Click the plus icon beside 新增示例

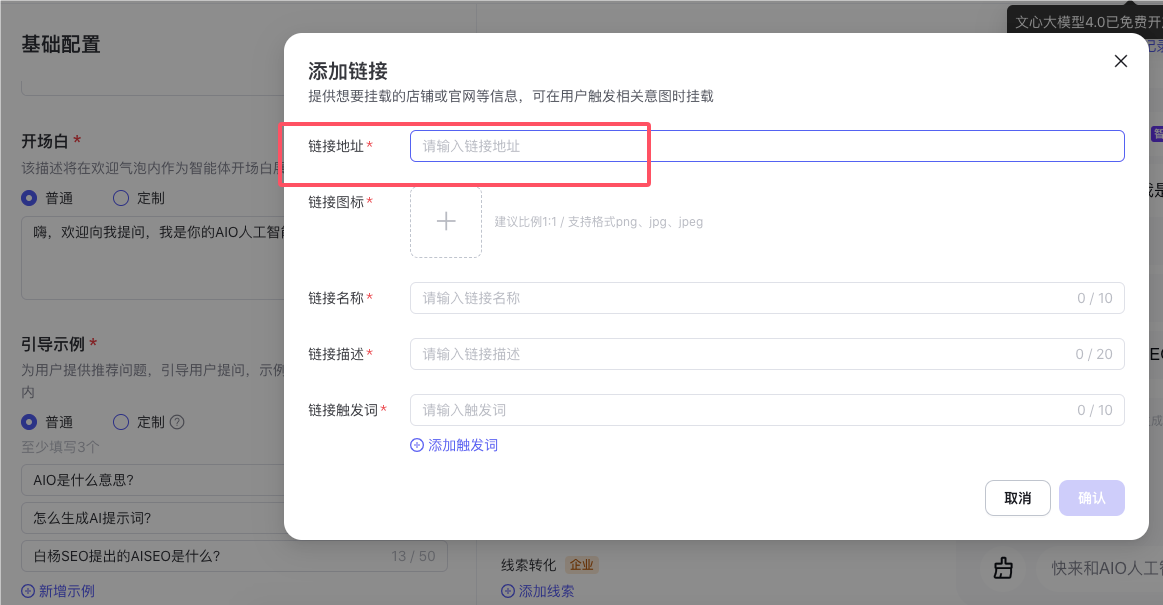point(28,591)
